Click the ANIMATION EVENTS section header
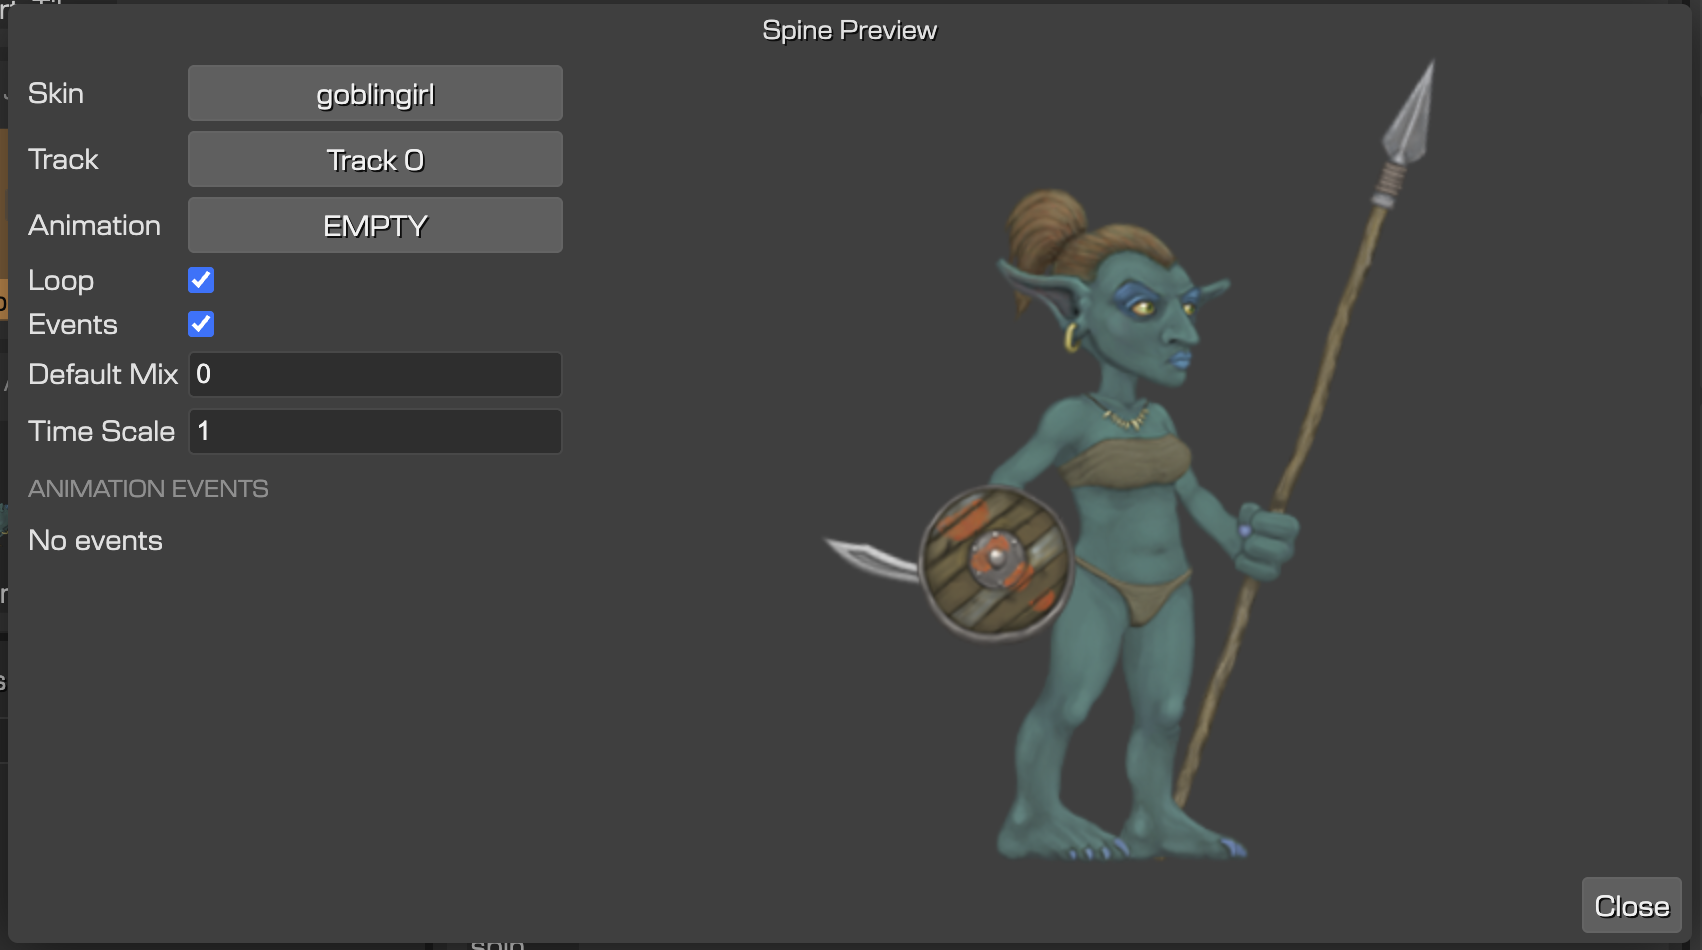 click(148, 488)
